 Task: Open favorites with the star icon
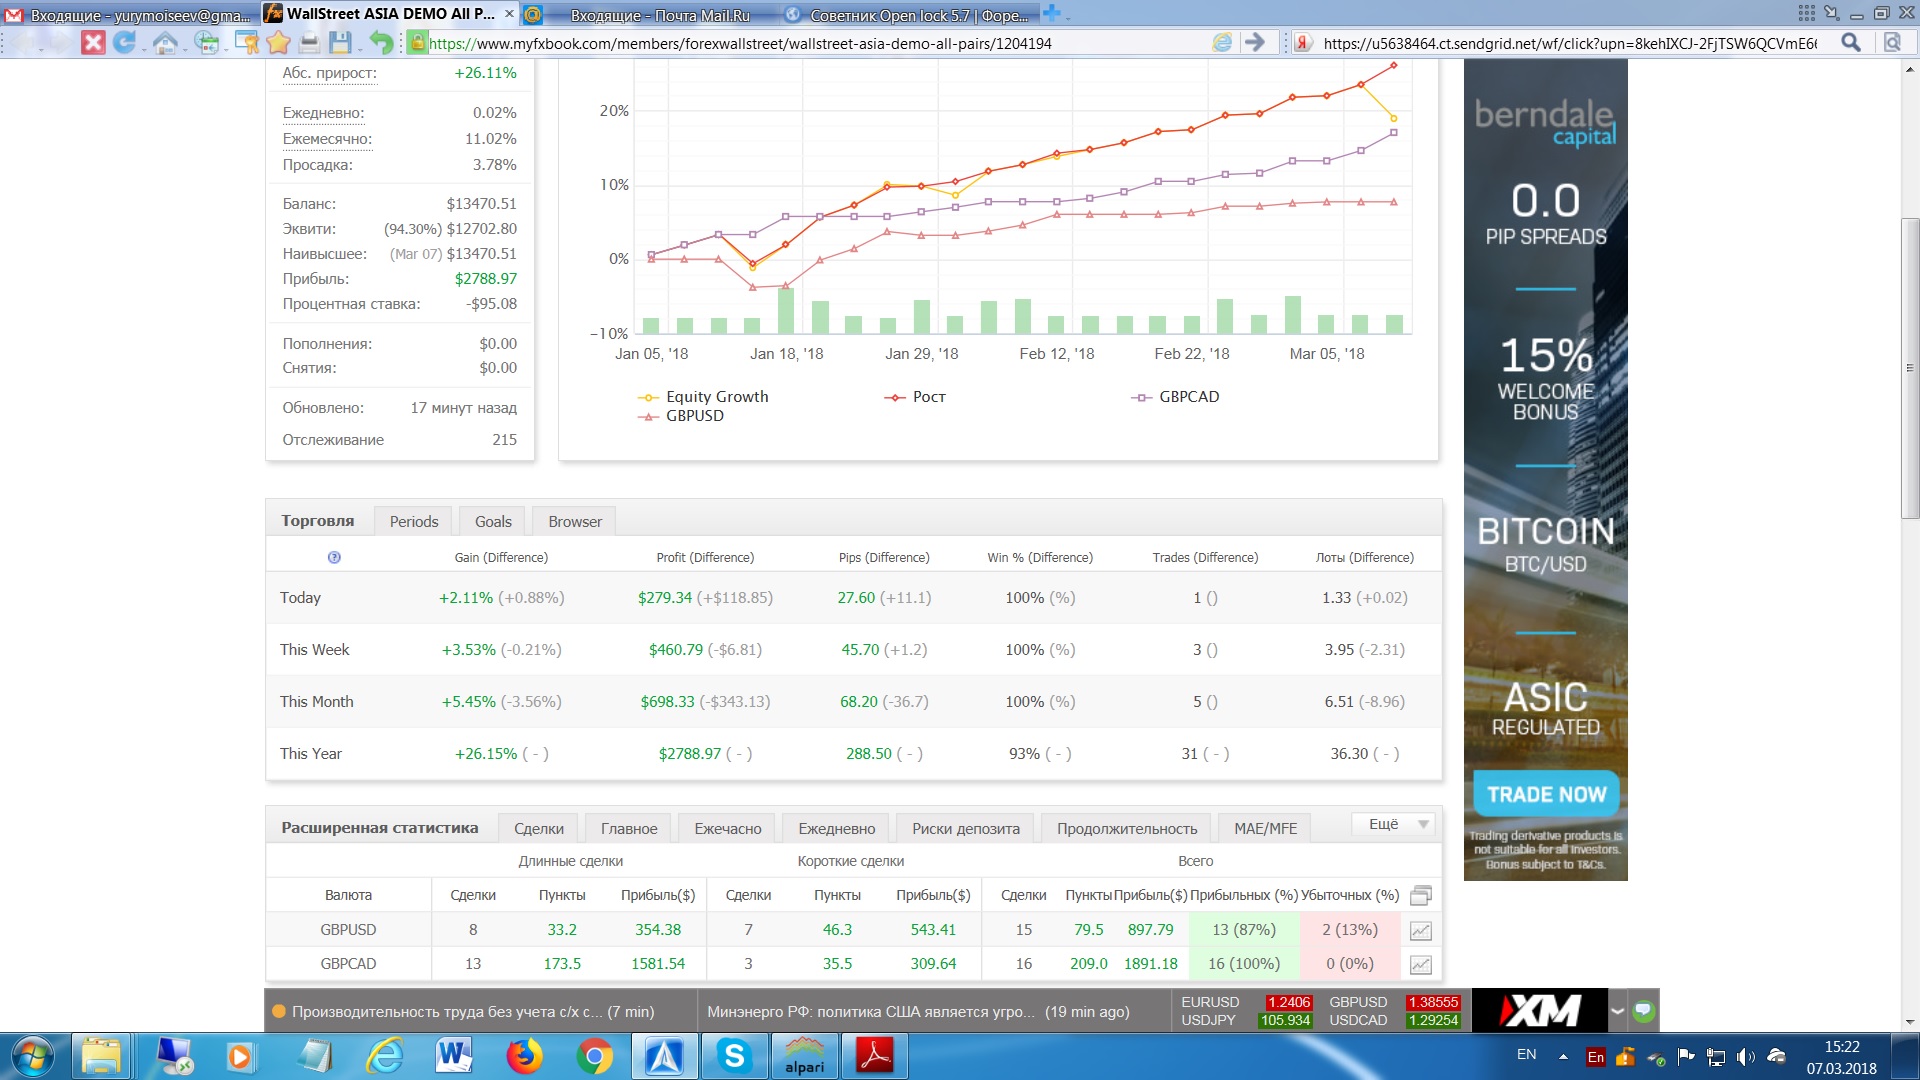[278, 42]
